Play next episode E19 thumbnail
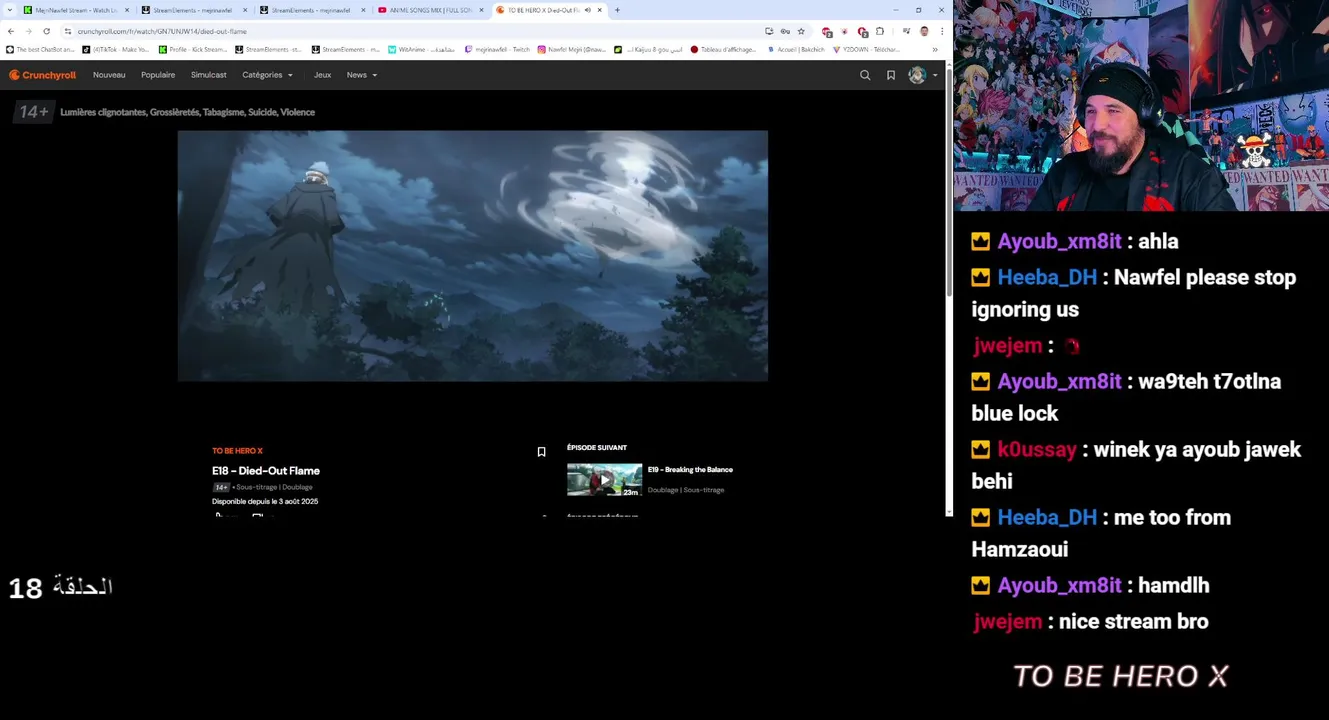The image size is (1329, 720). click(x=604, y=480)
